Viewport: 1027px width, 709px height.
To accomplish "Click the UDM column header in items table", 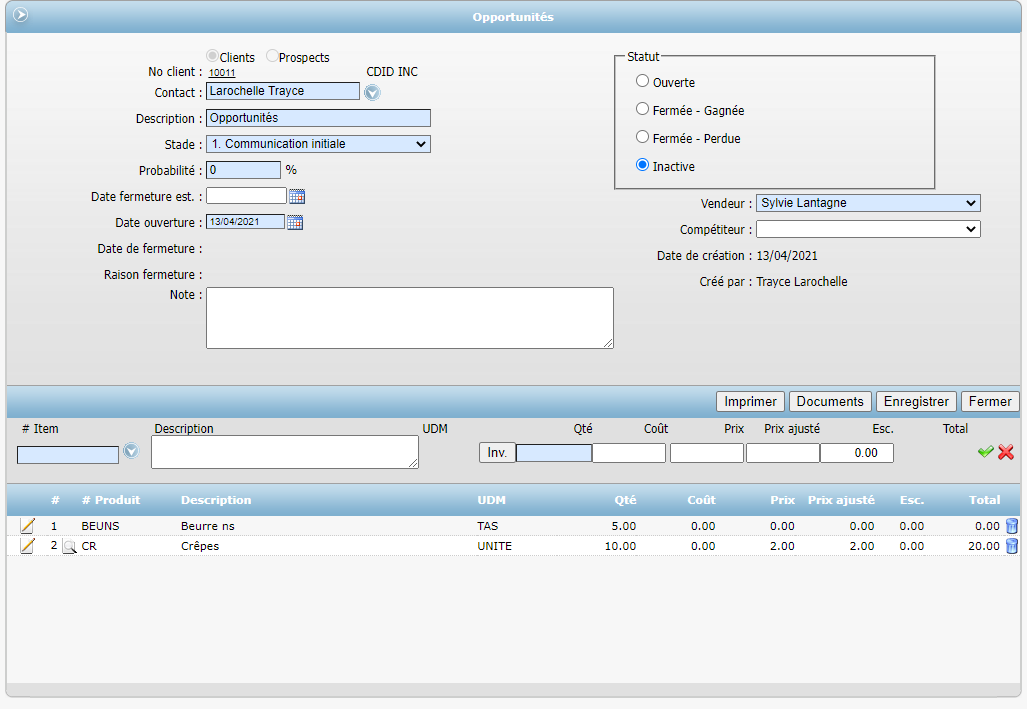I will pyautogui.click(x=491, y=500).
